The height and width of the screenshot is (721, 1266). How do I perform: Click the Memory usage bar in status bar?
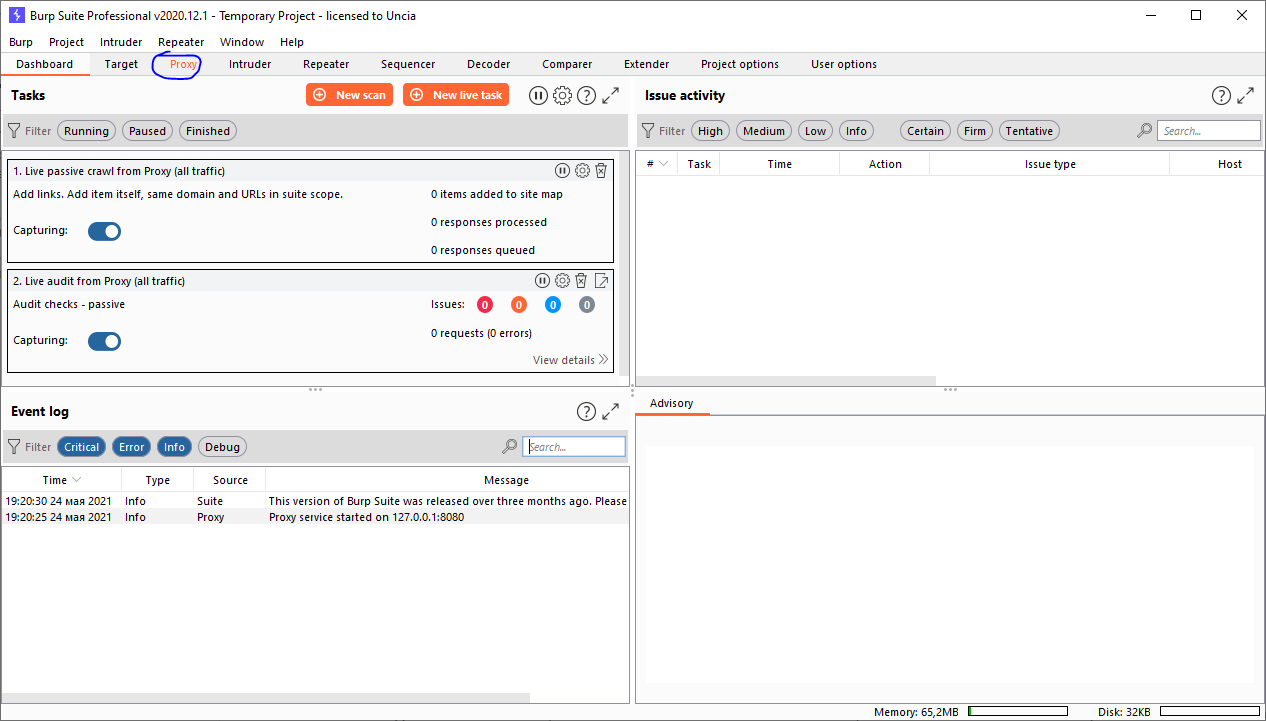click(1017, 712)
